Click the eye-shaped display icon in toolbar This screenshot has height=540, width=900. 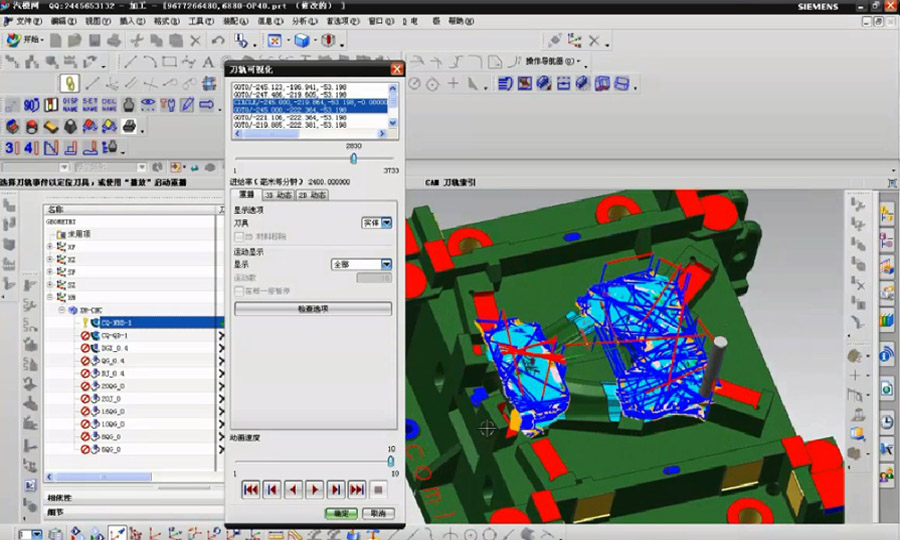(x=148, y=105)
